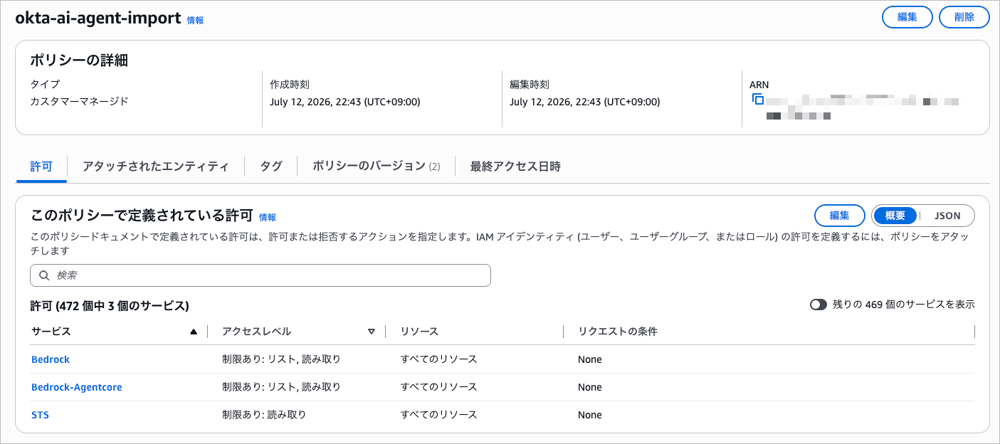
Task: Go to the 最終アクセス日時 tab
Action: click(515, 166)
